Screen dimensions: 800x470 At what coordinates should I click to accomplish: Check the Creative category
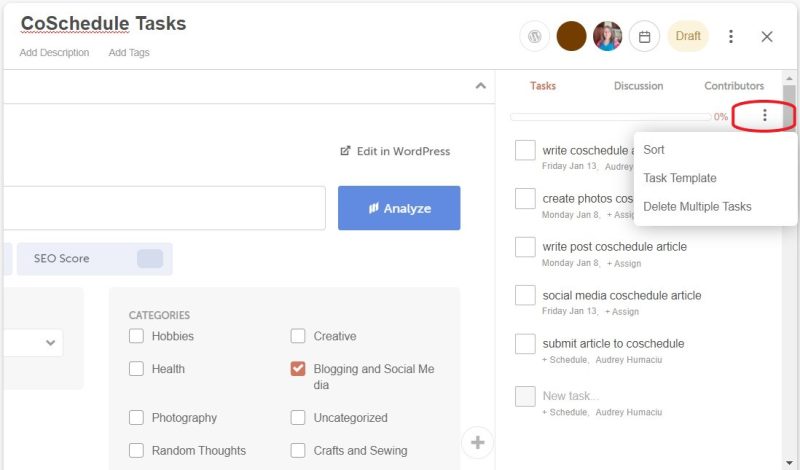coord(298,336)
